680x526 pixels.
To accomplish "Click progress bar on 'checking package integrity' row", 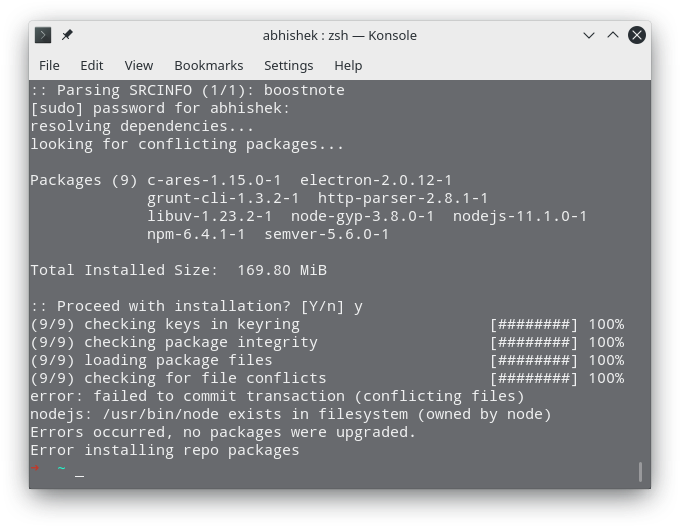I will (x=534, y=343).
